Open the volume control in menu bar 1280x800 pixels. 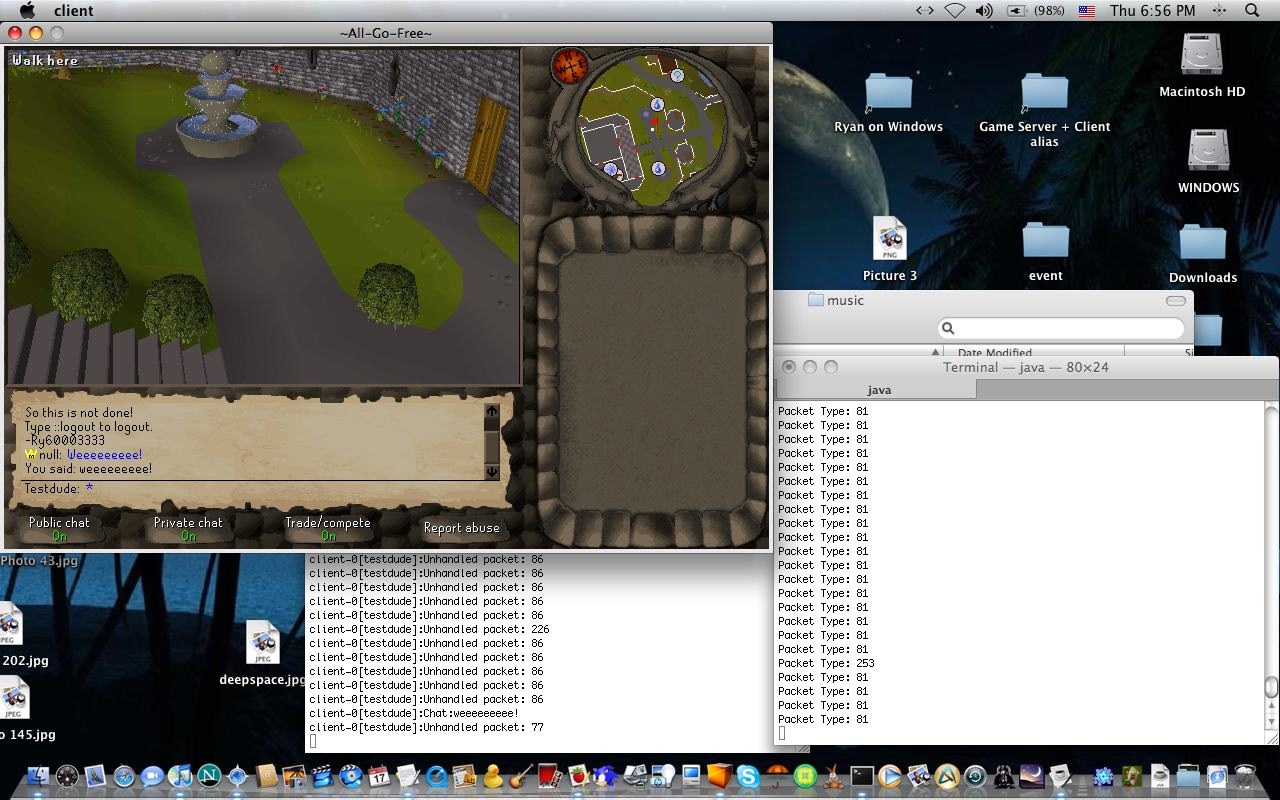pyautogui.click(x=984, y=10)
